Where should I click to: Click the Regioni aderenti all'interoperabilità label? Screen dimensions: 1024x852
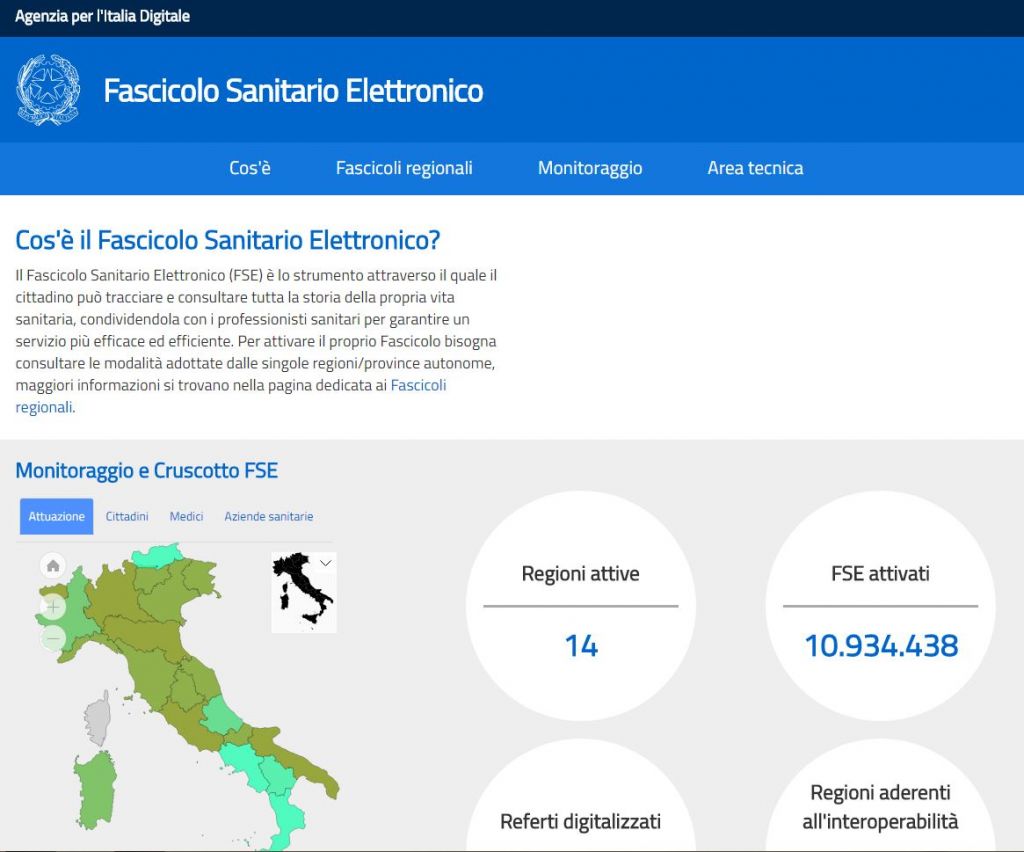pyautogui.click(x=880, y=806)
